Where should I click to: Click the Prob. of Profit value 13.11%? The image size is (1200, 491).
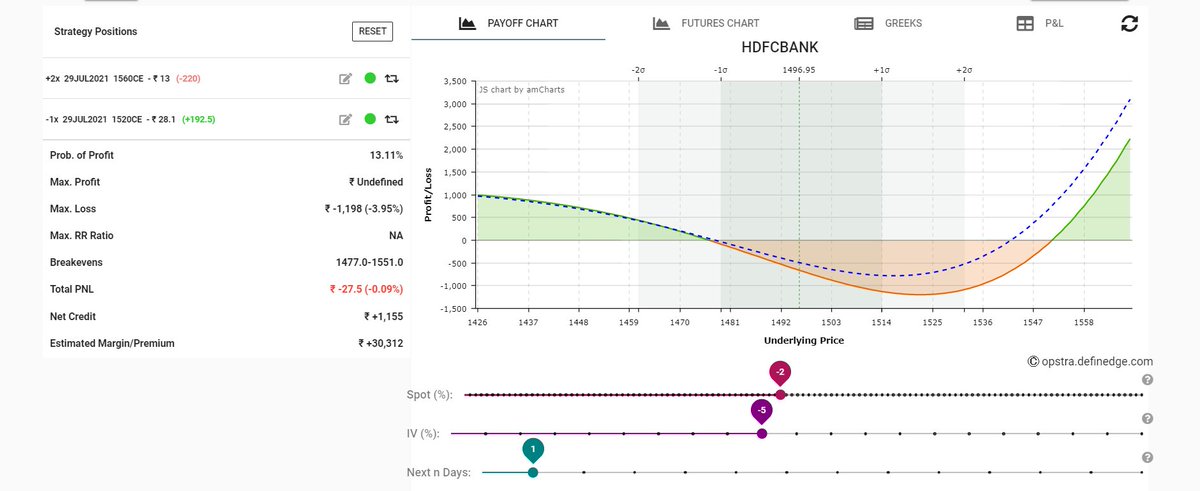pyautogui.click(x=386, y=155)
